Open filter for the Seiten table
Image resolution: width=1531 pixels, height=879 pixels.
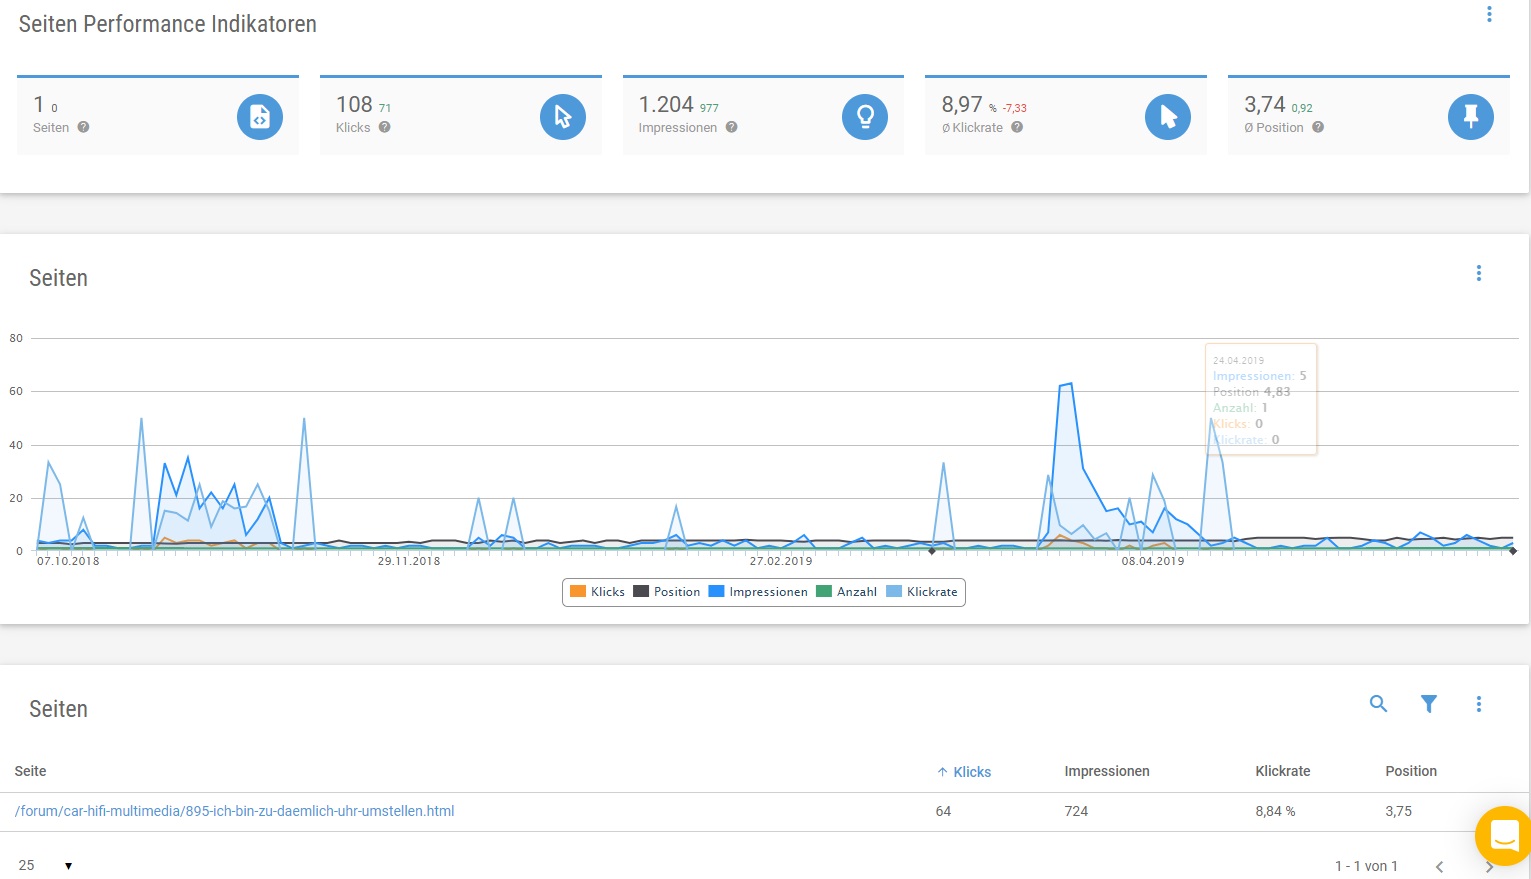[x=1429, y=704]
